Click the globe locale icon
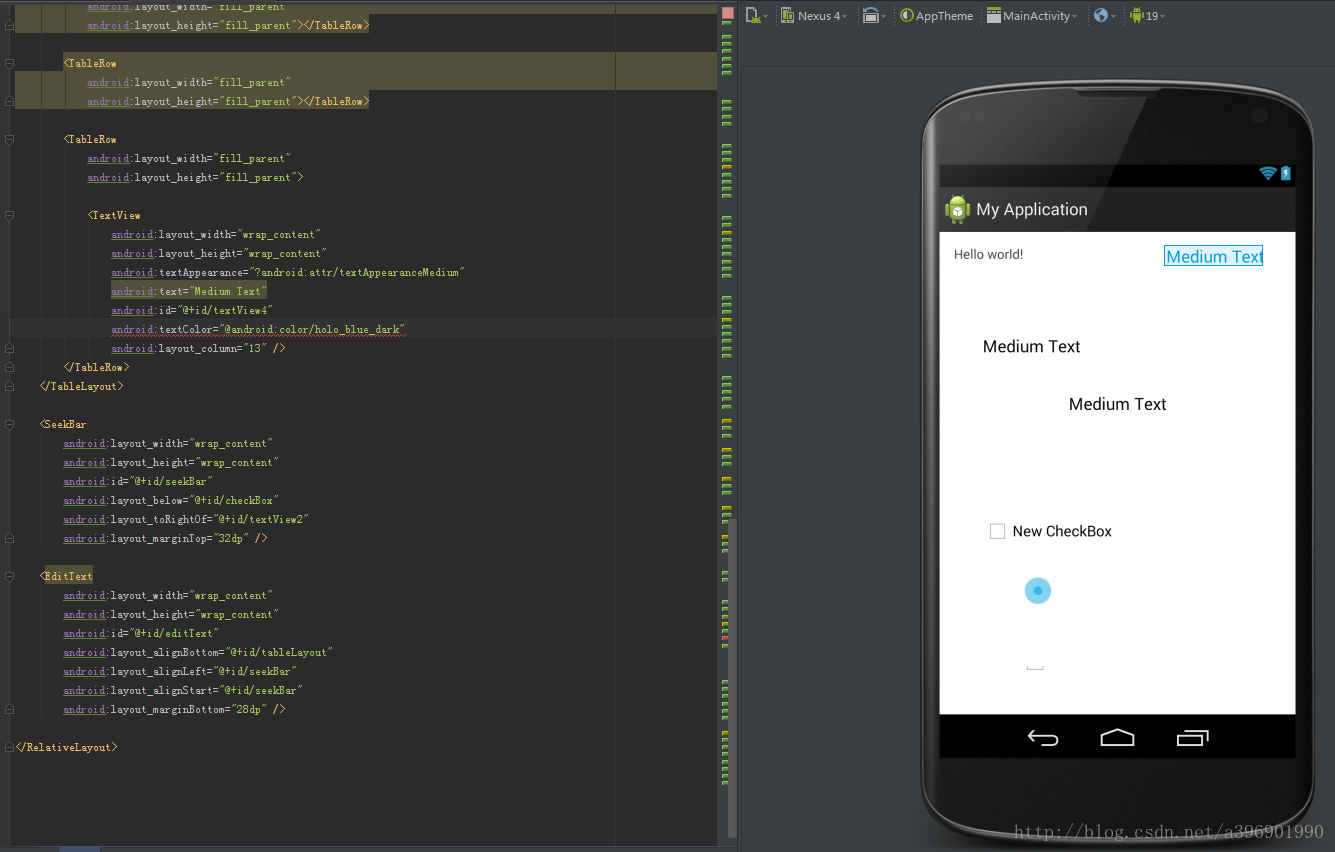The width and height of the screenshot is (1335, 852). click(x=1102, y=15)
